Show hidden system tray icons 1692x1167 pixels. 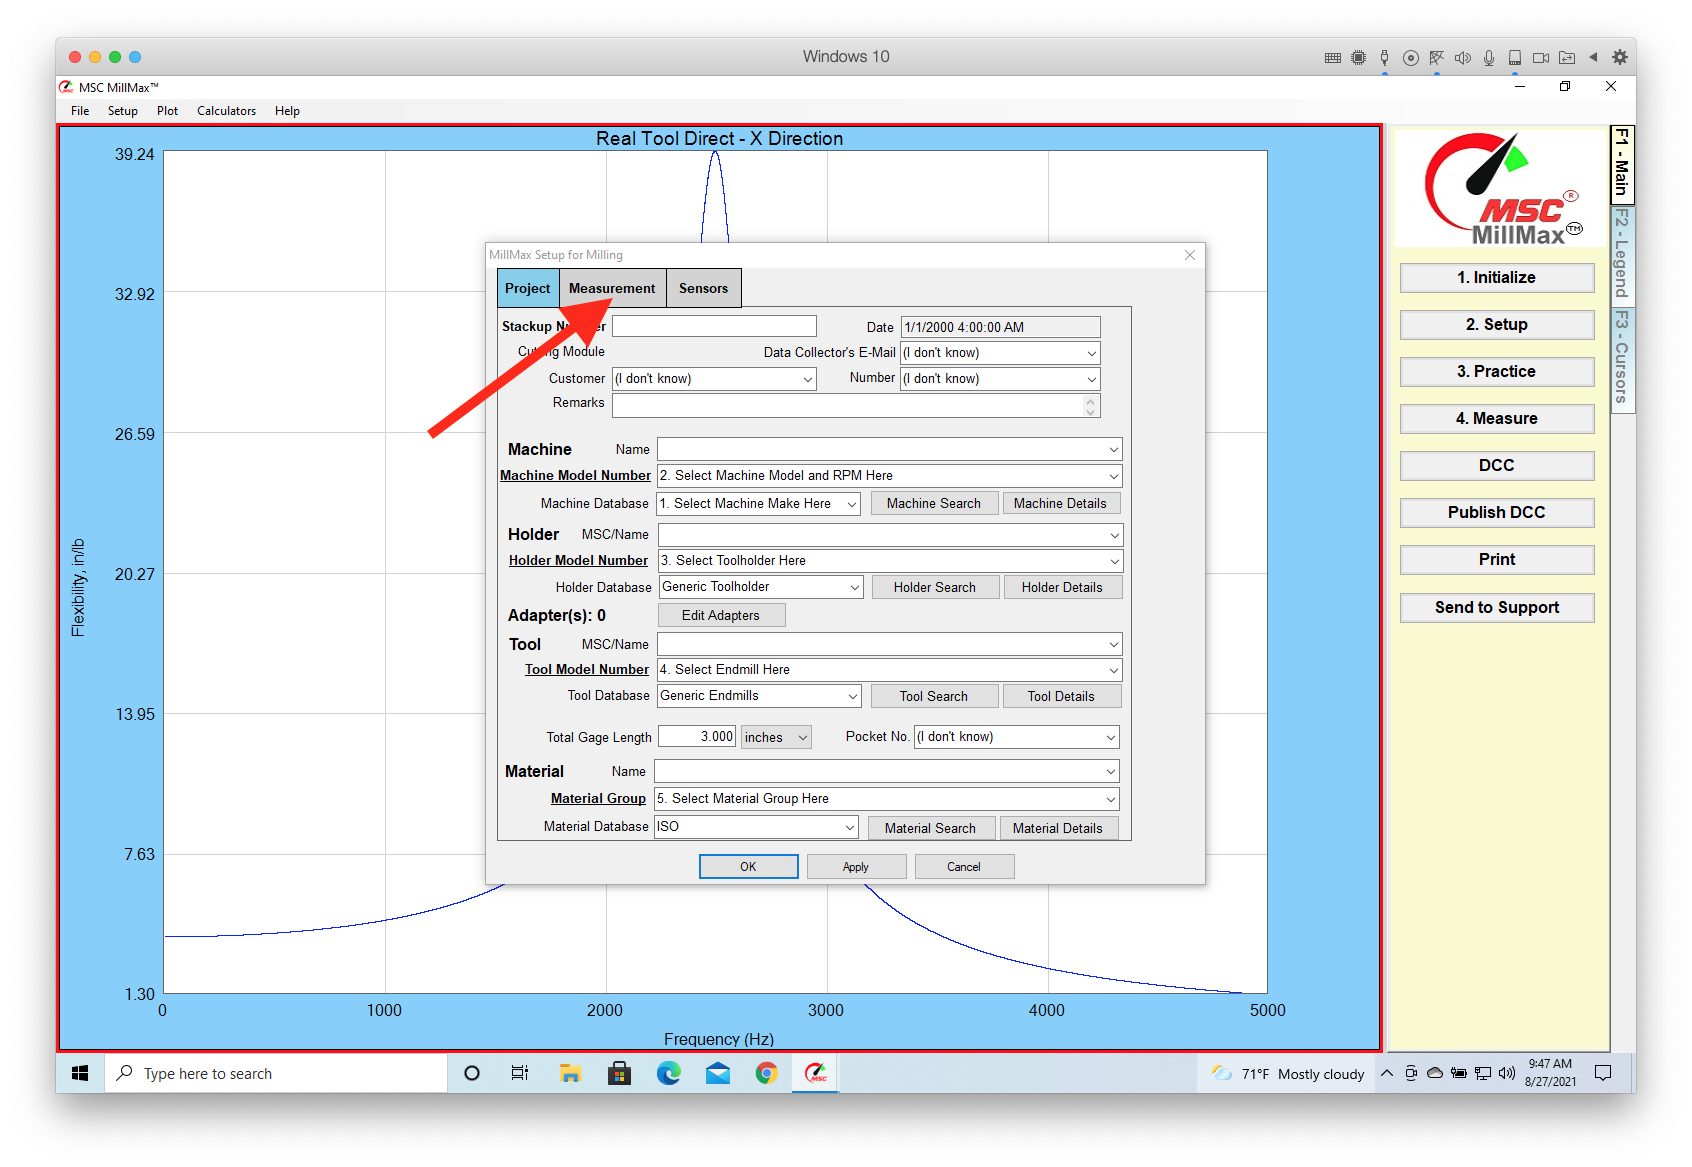click(1387, 1073)
